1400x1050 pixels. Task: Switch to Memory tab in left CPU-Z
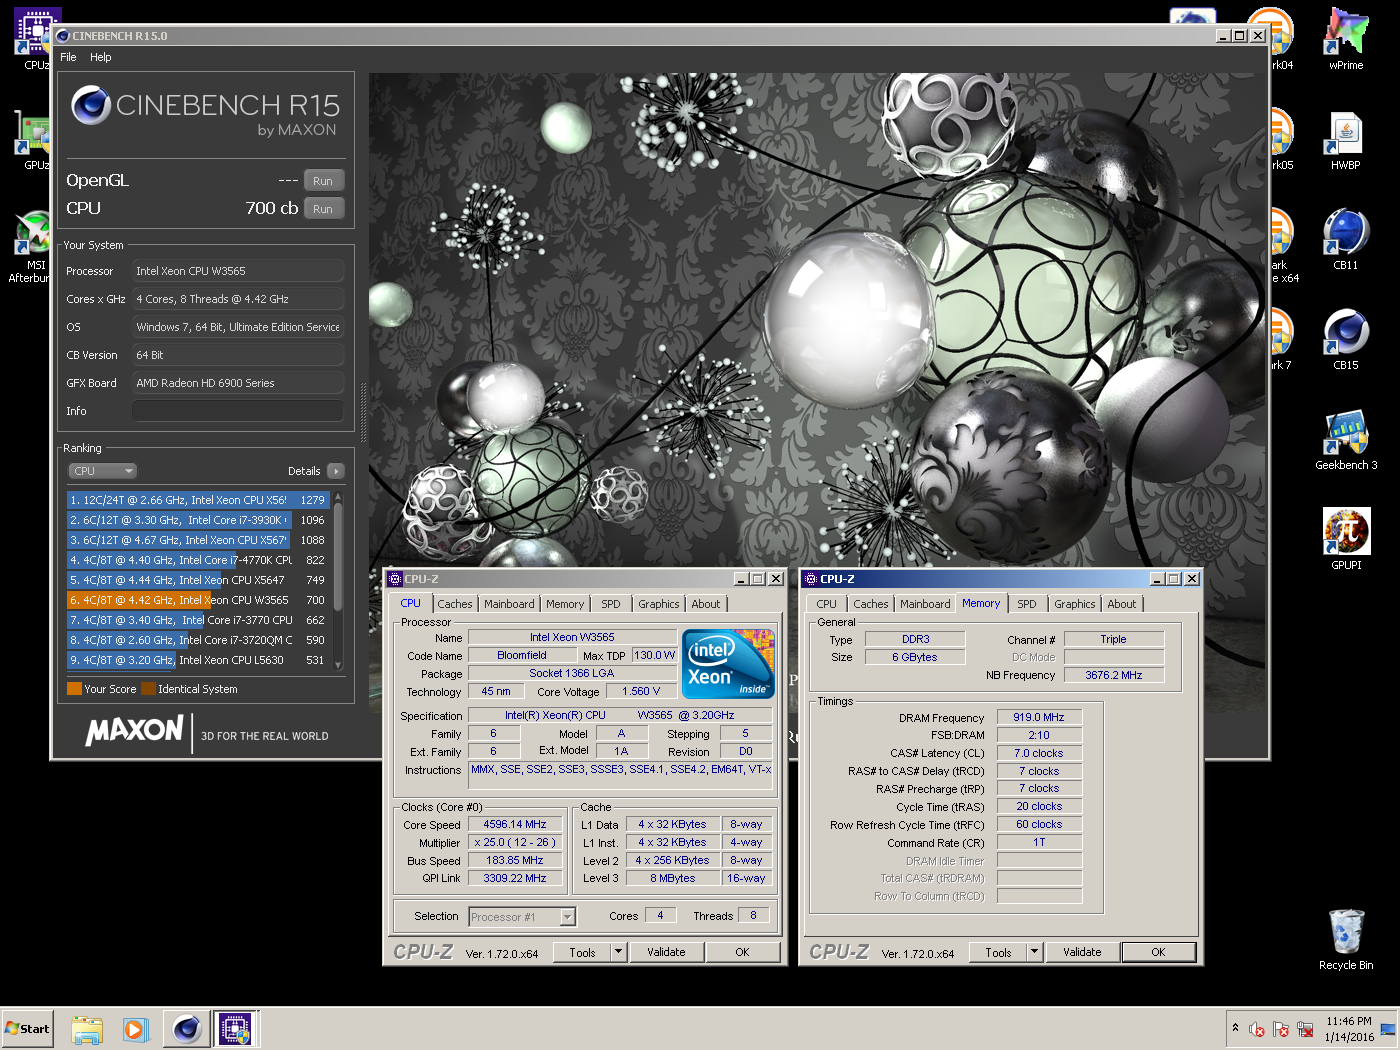point(565,604)
